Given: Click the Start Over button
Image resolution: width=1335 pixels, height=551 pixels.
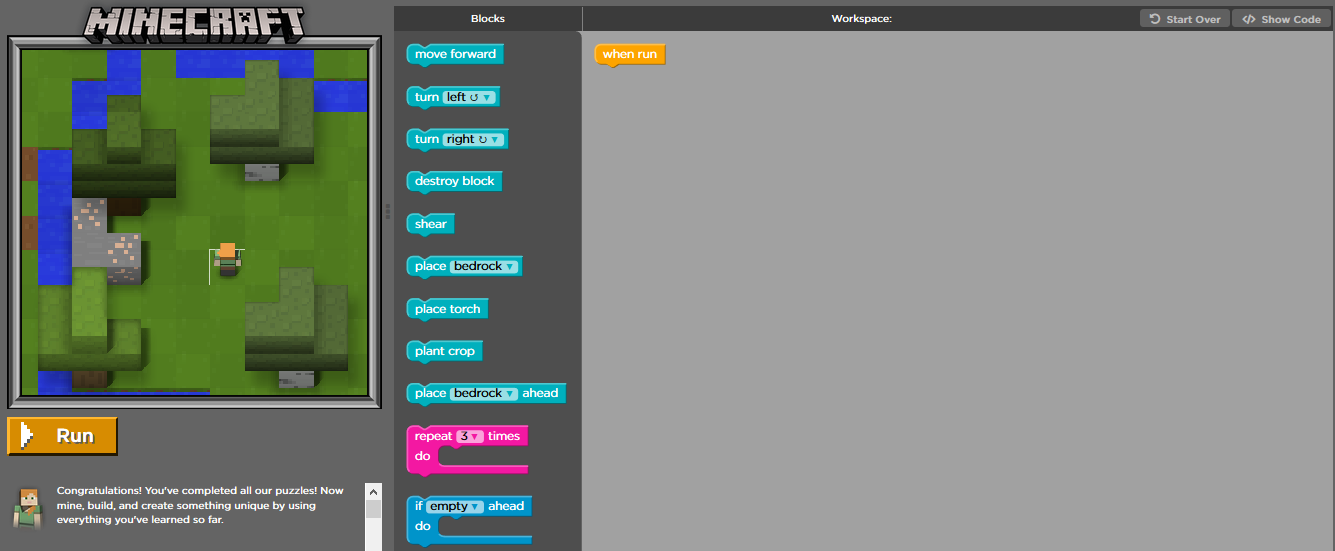Looking at the screenshot, I should click(x=1185, y=19).
